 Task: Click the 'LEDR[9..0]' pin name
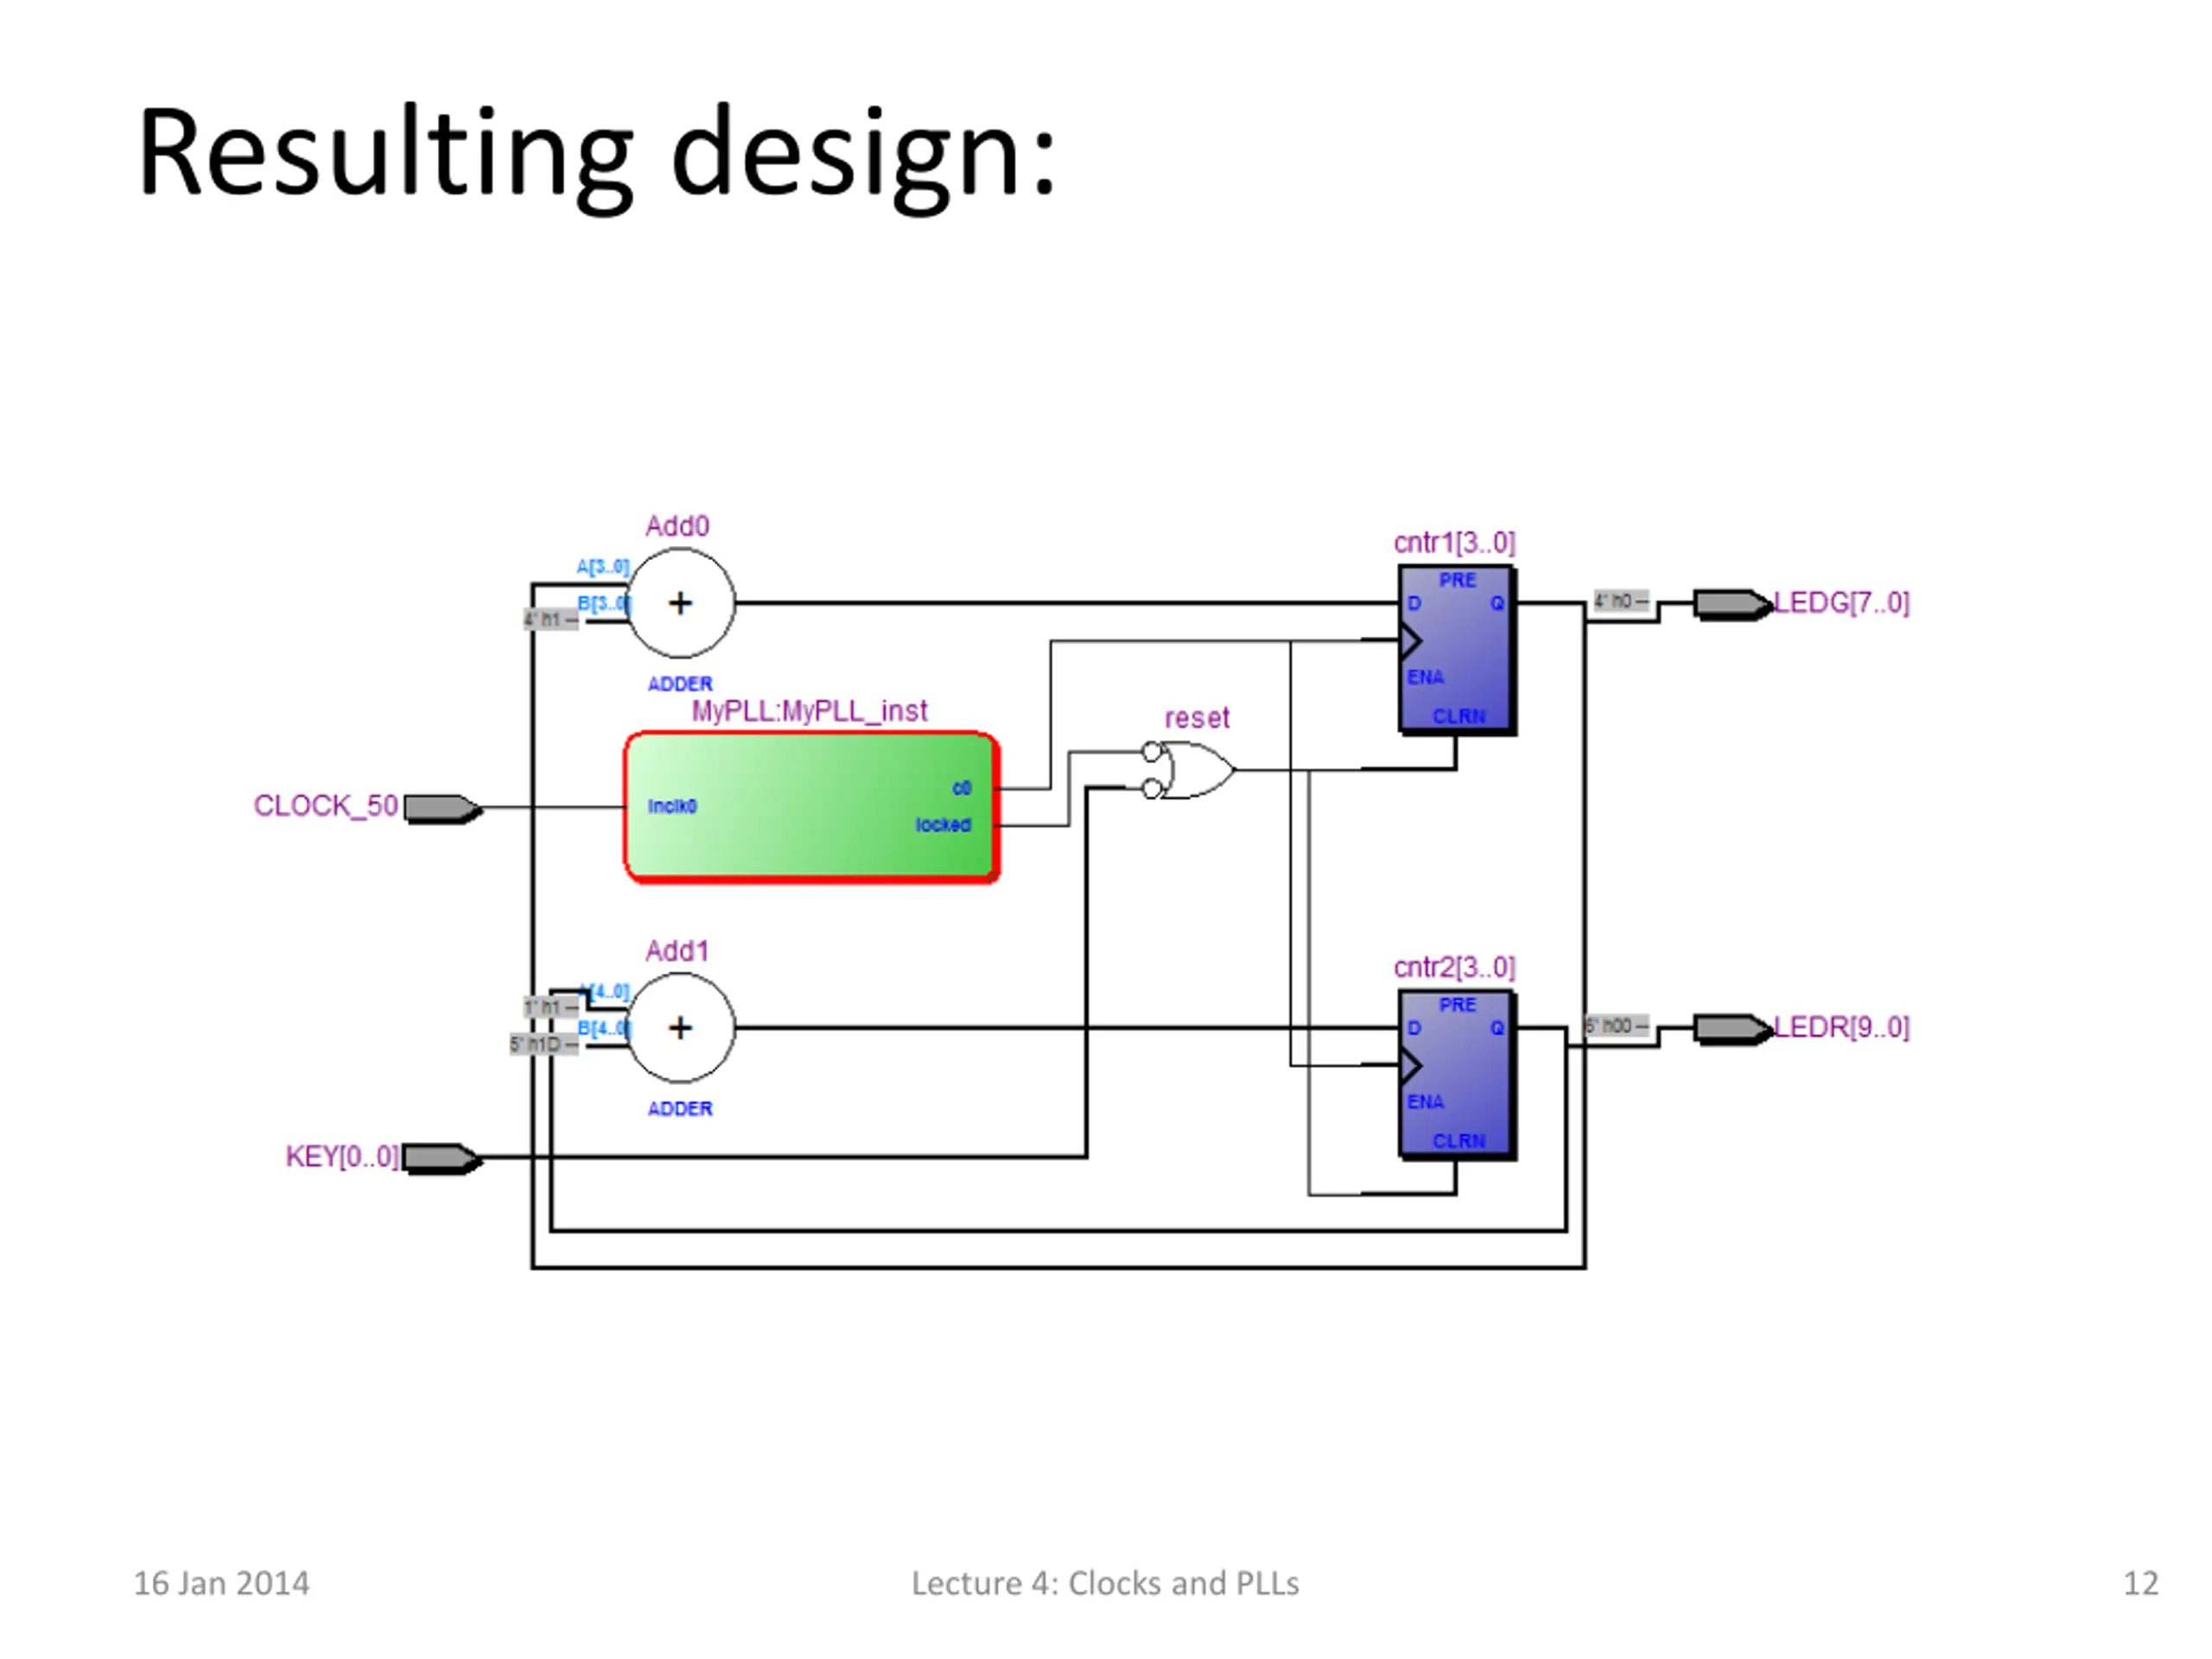tap(1842, 1027)
